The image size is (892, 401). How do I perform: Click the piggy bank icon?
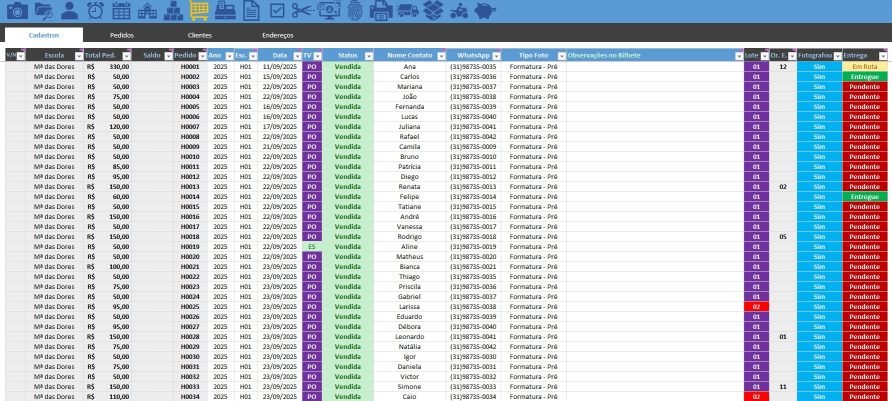point(485,11)
